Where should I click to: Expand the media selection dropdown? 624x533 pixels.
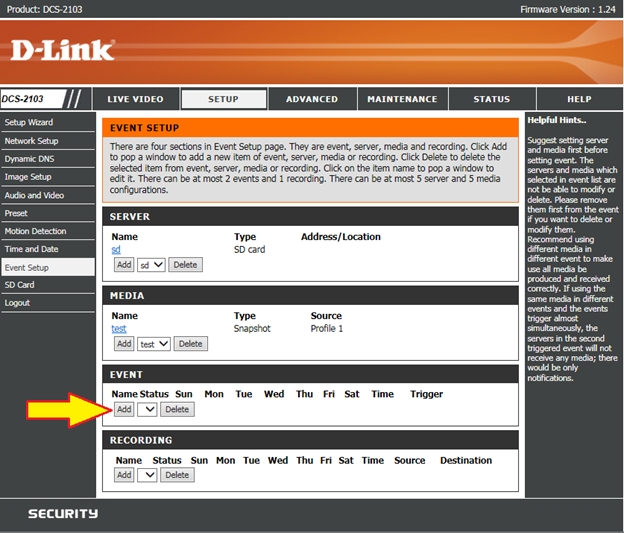(x=154, y=343)
